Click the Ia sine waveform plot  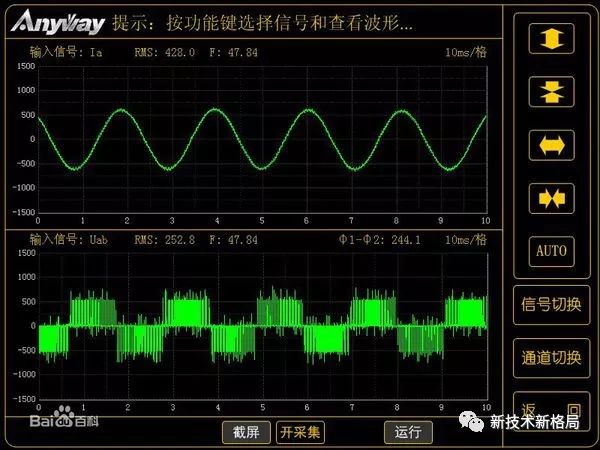tap(262, 139)
